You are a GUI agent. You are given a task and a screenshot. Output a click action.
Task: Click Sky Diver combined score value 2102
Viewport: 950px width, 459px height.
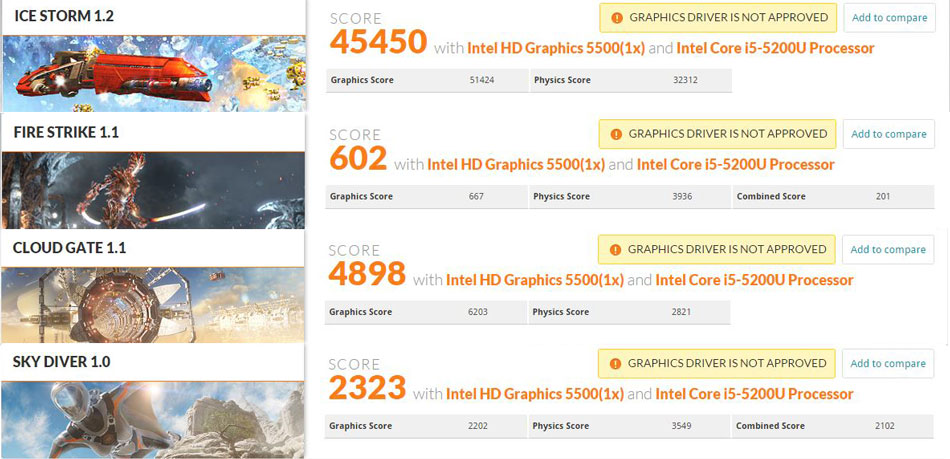[885, 426]
